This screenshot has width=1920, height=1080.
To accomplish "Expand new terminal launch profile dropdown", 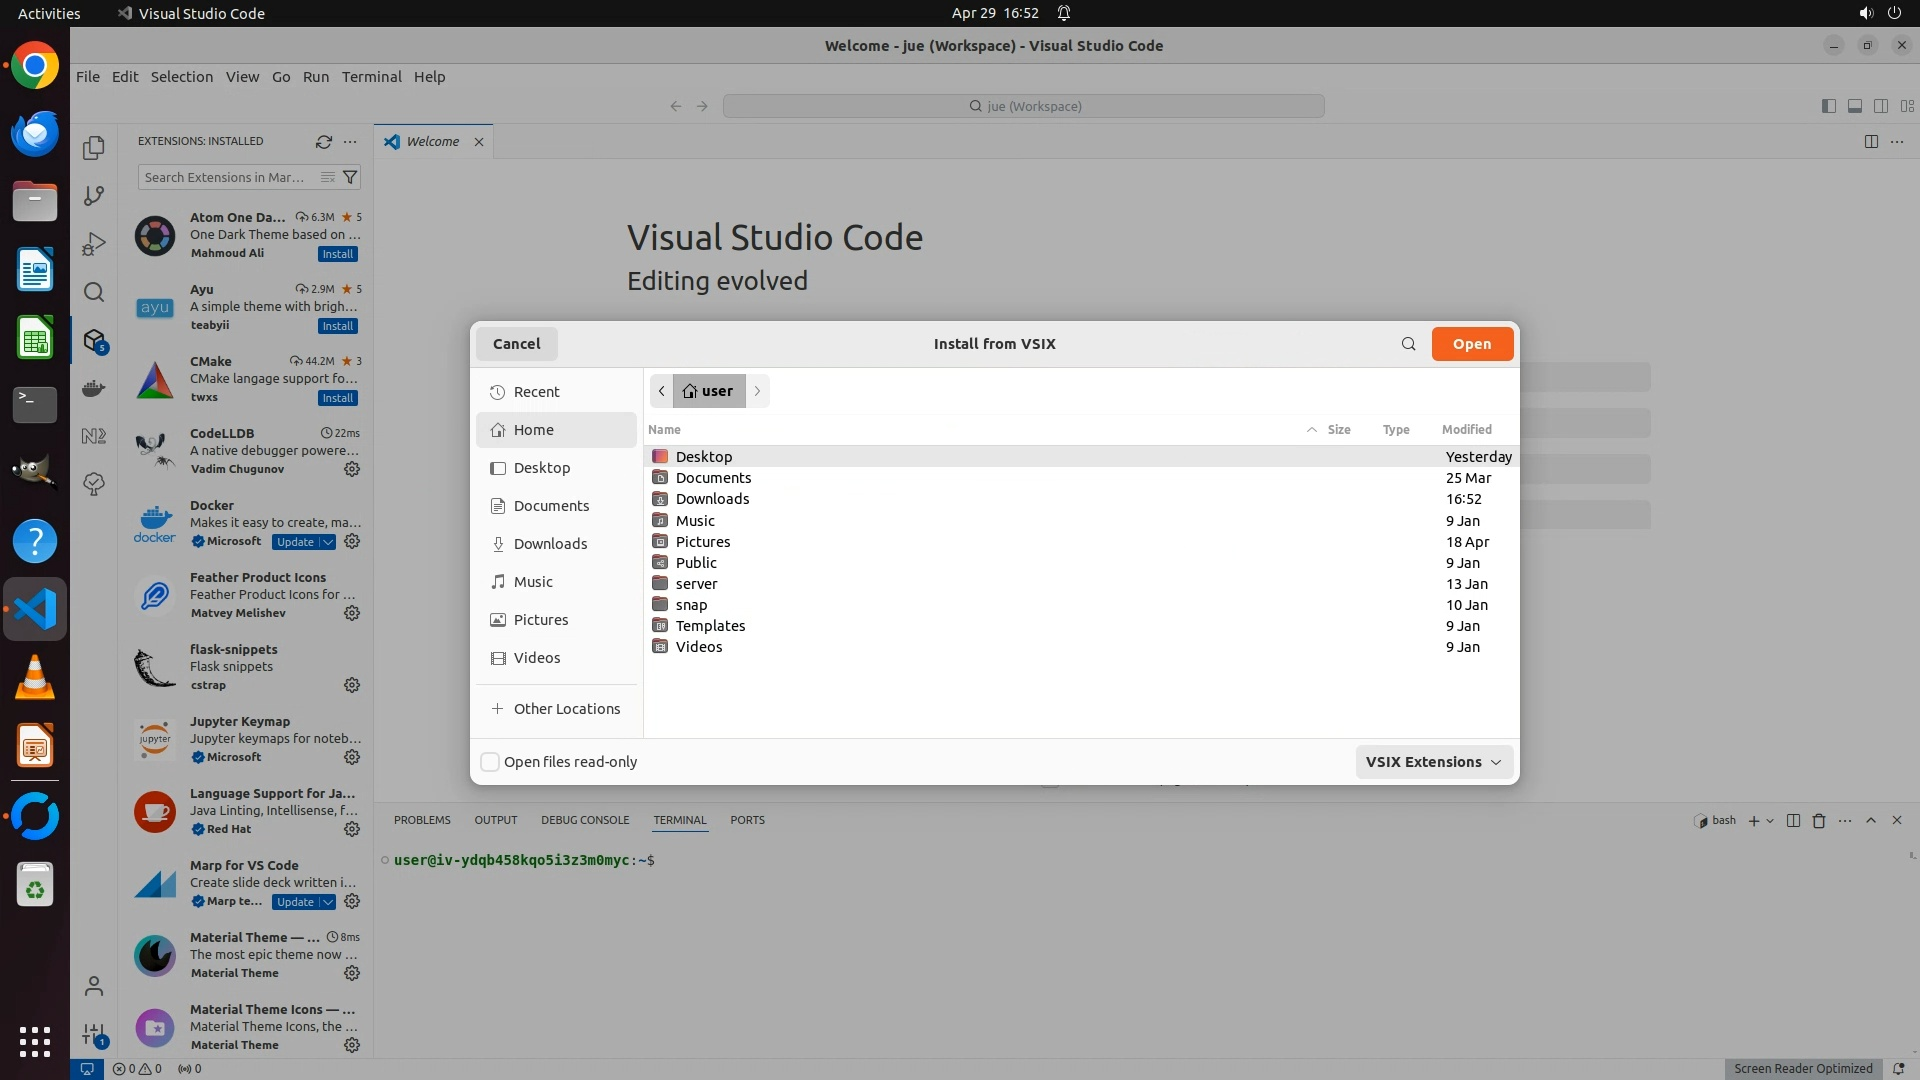I will 1770,820.
